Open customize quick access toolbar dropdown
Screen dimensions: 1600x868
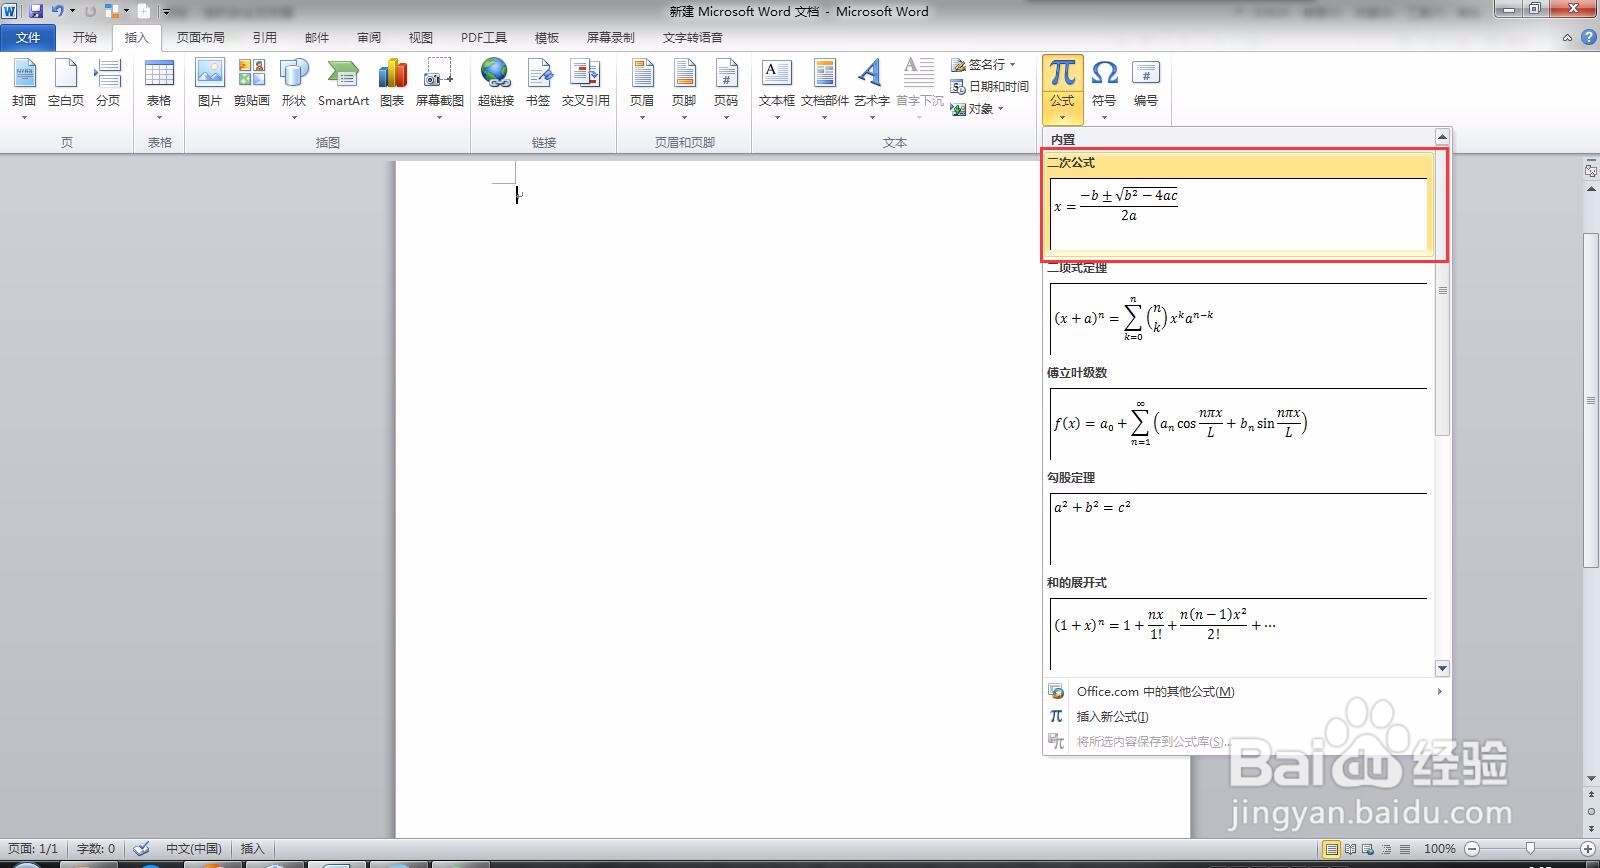167,11
